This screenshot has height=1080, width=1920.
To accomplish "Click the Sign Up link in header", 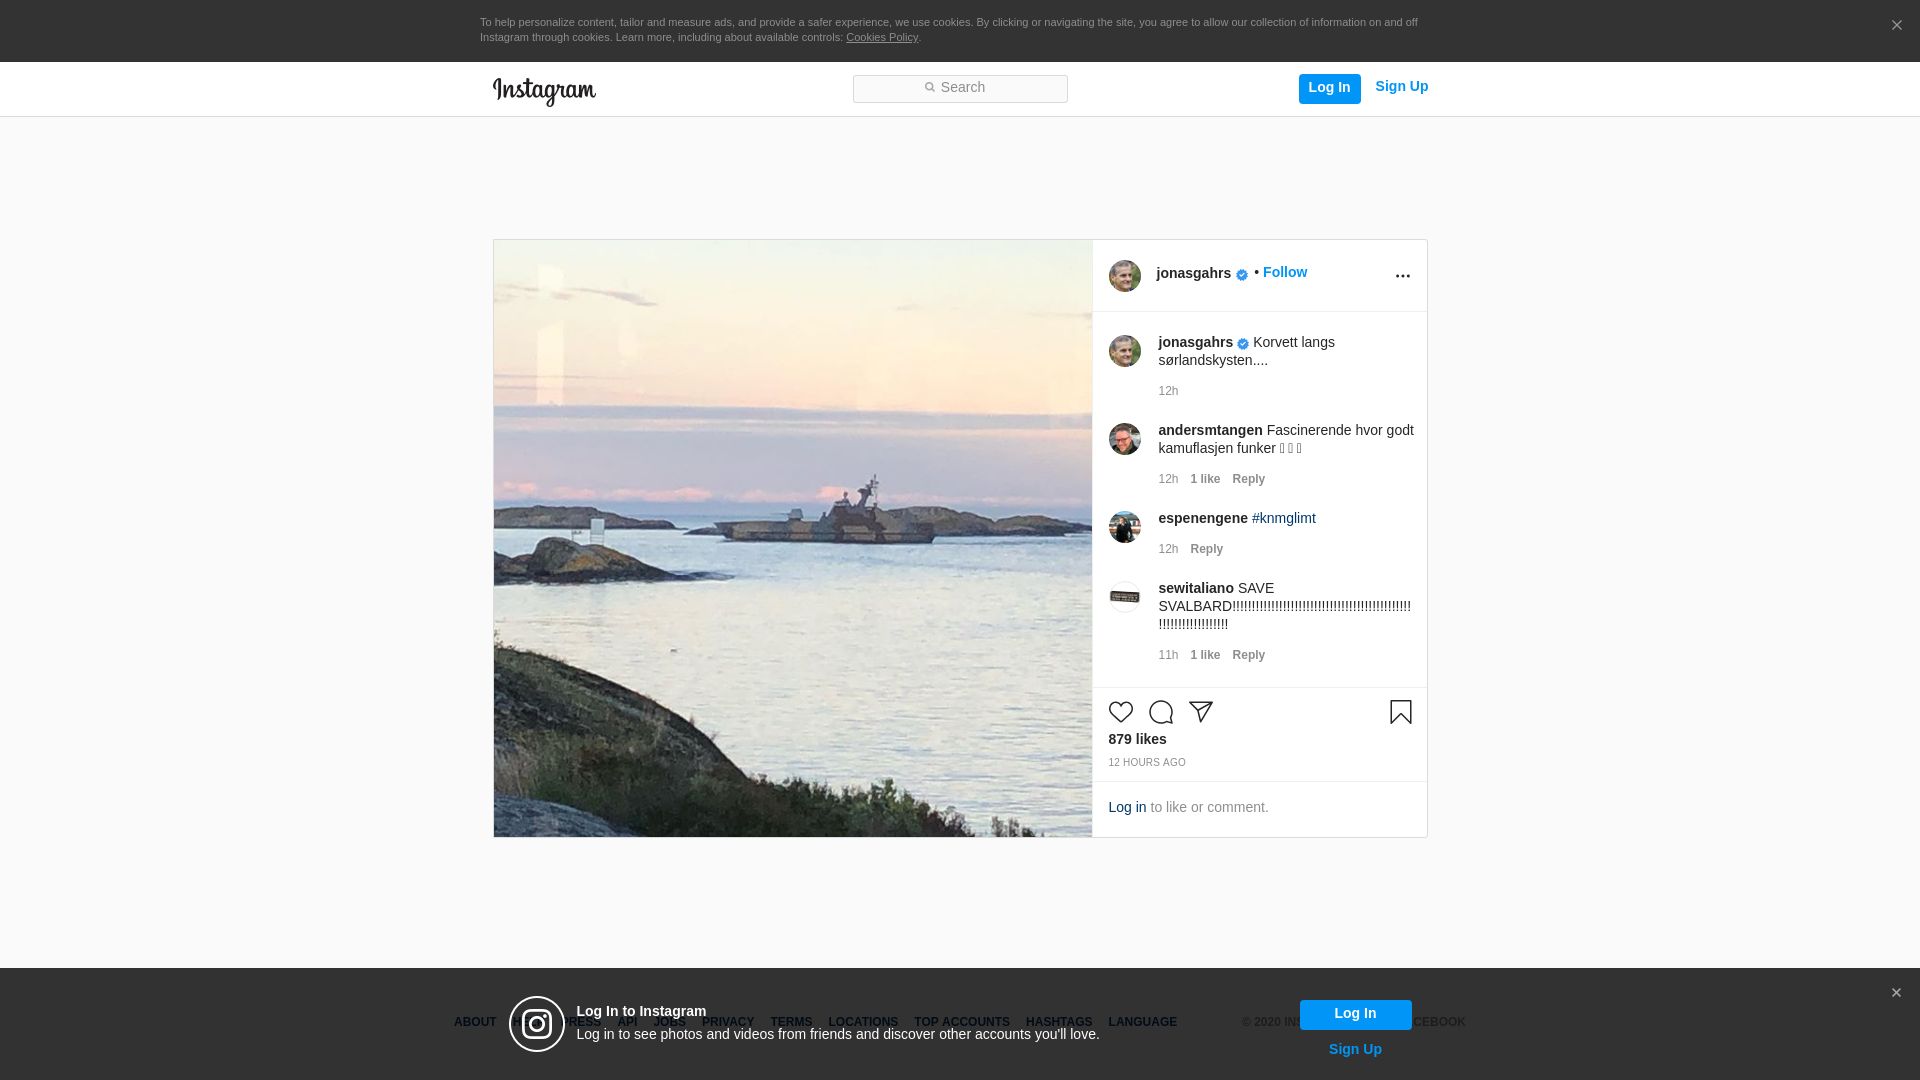I will click(x=1401, y=87).
